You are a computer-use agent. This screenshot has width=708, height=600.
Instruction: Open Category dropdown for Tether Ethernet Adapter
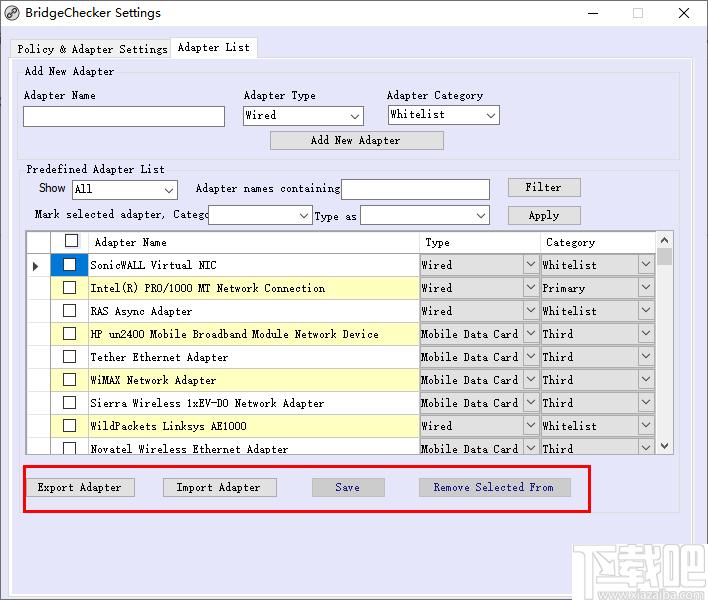[x=646, y=357]
